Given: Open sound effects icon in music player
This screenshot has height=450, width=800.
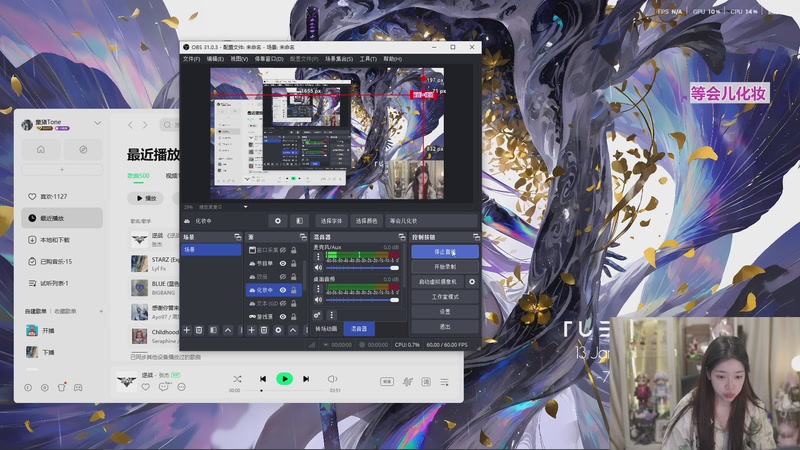Looking at the screenshot, I should click(x=407, y=382).
